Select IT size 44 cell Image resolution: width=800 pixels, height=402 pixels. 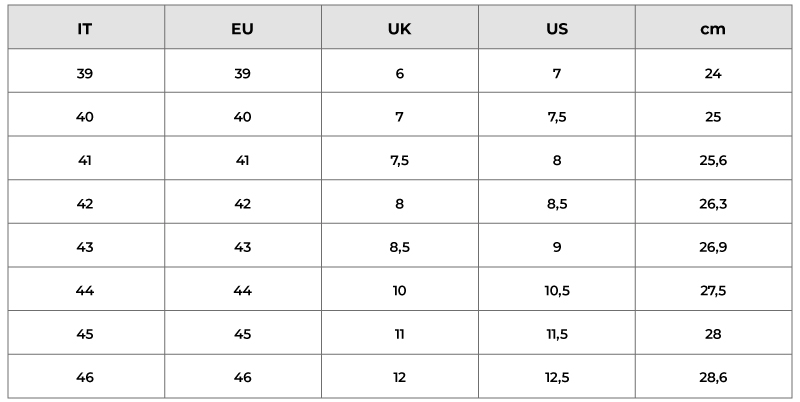86,289
